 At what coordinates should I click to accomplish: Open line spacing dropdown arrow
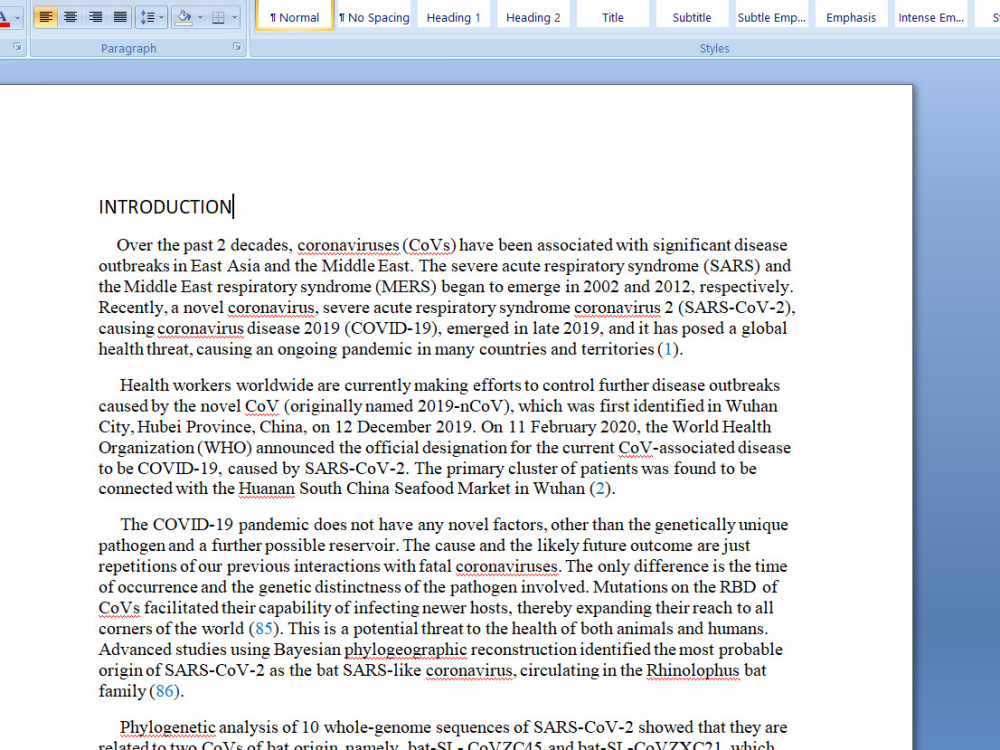(161, 17)
